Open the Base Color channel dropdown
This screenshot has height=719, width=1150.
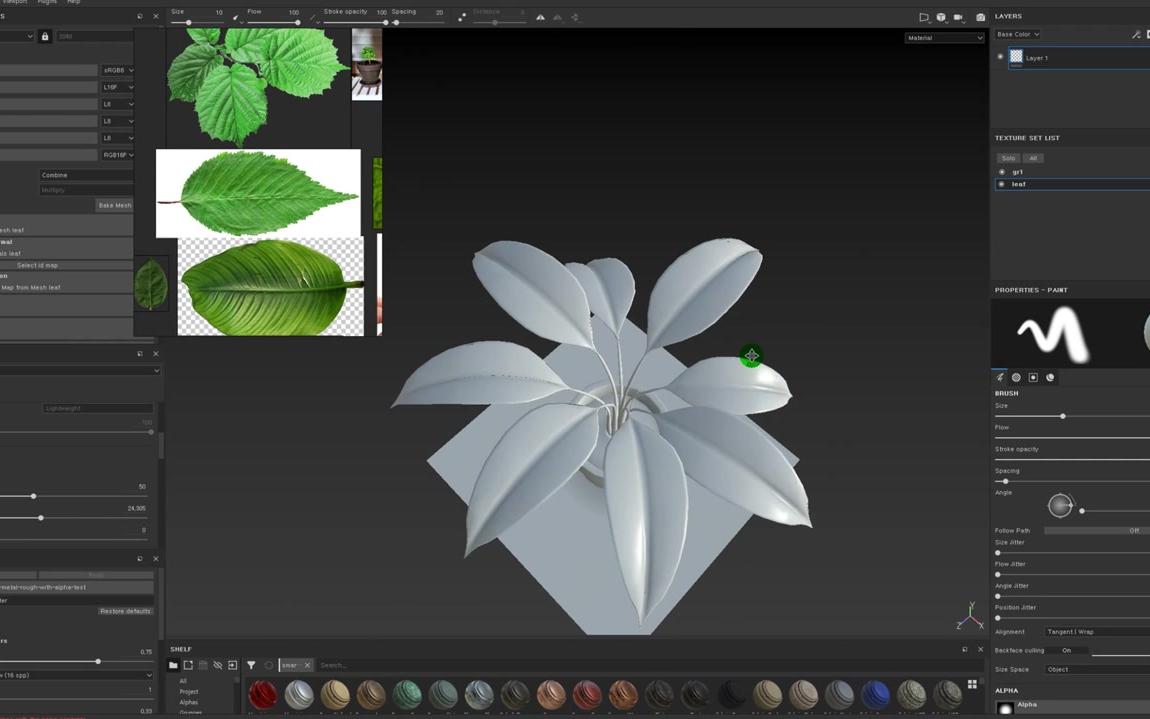point(1018,34)
